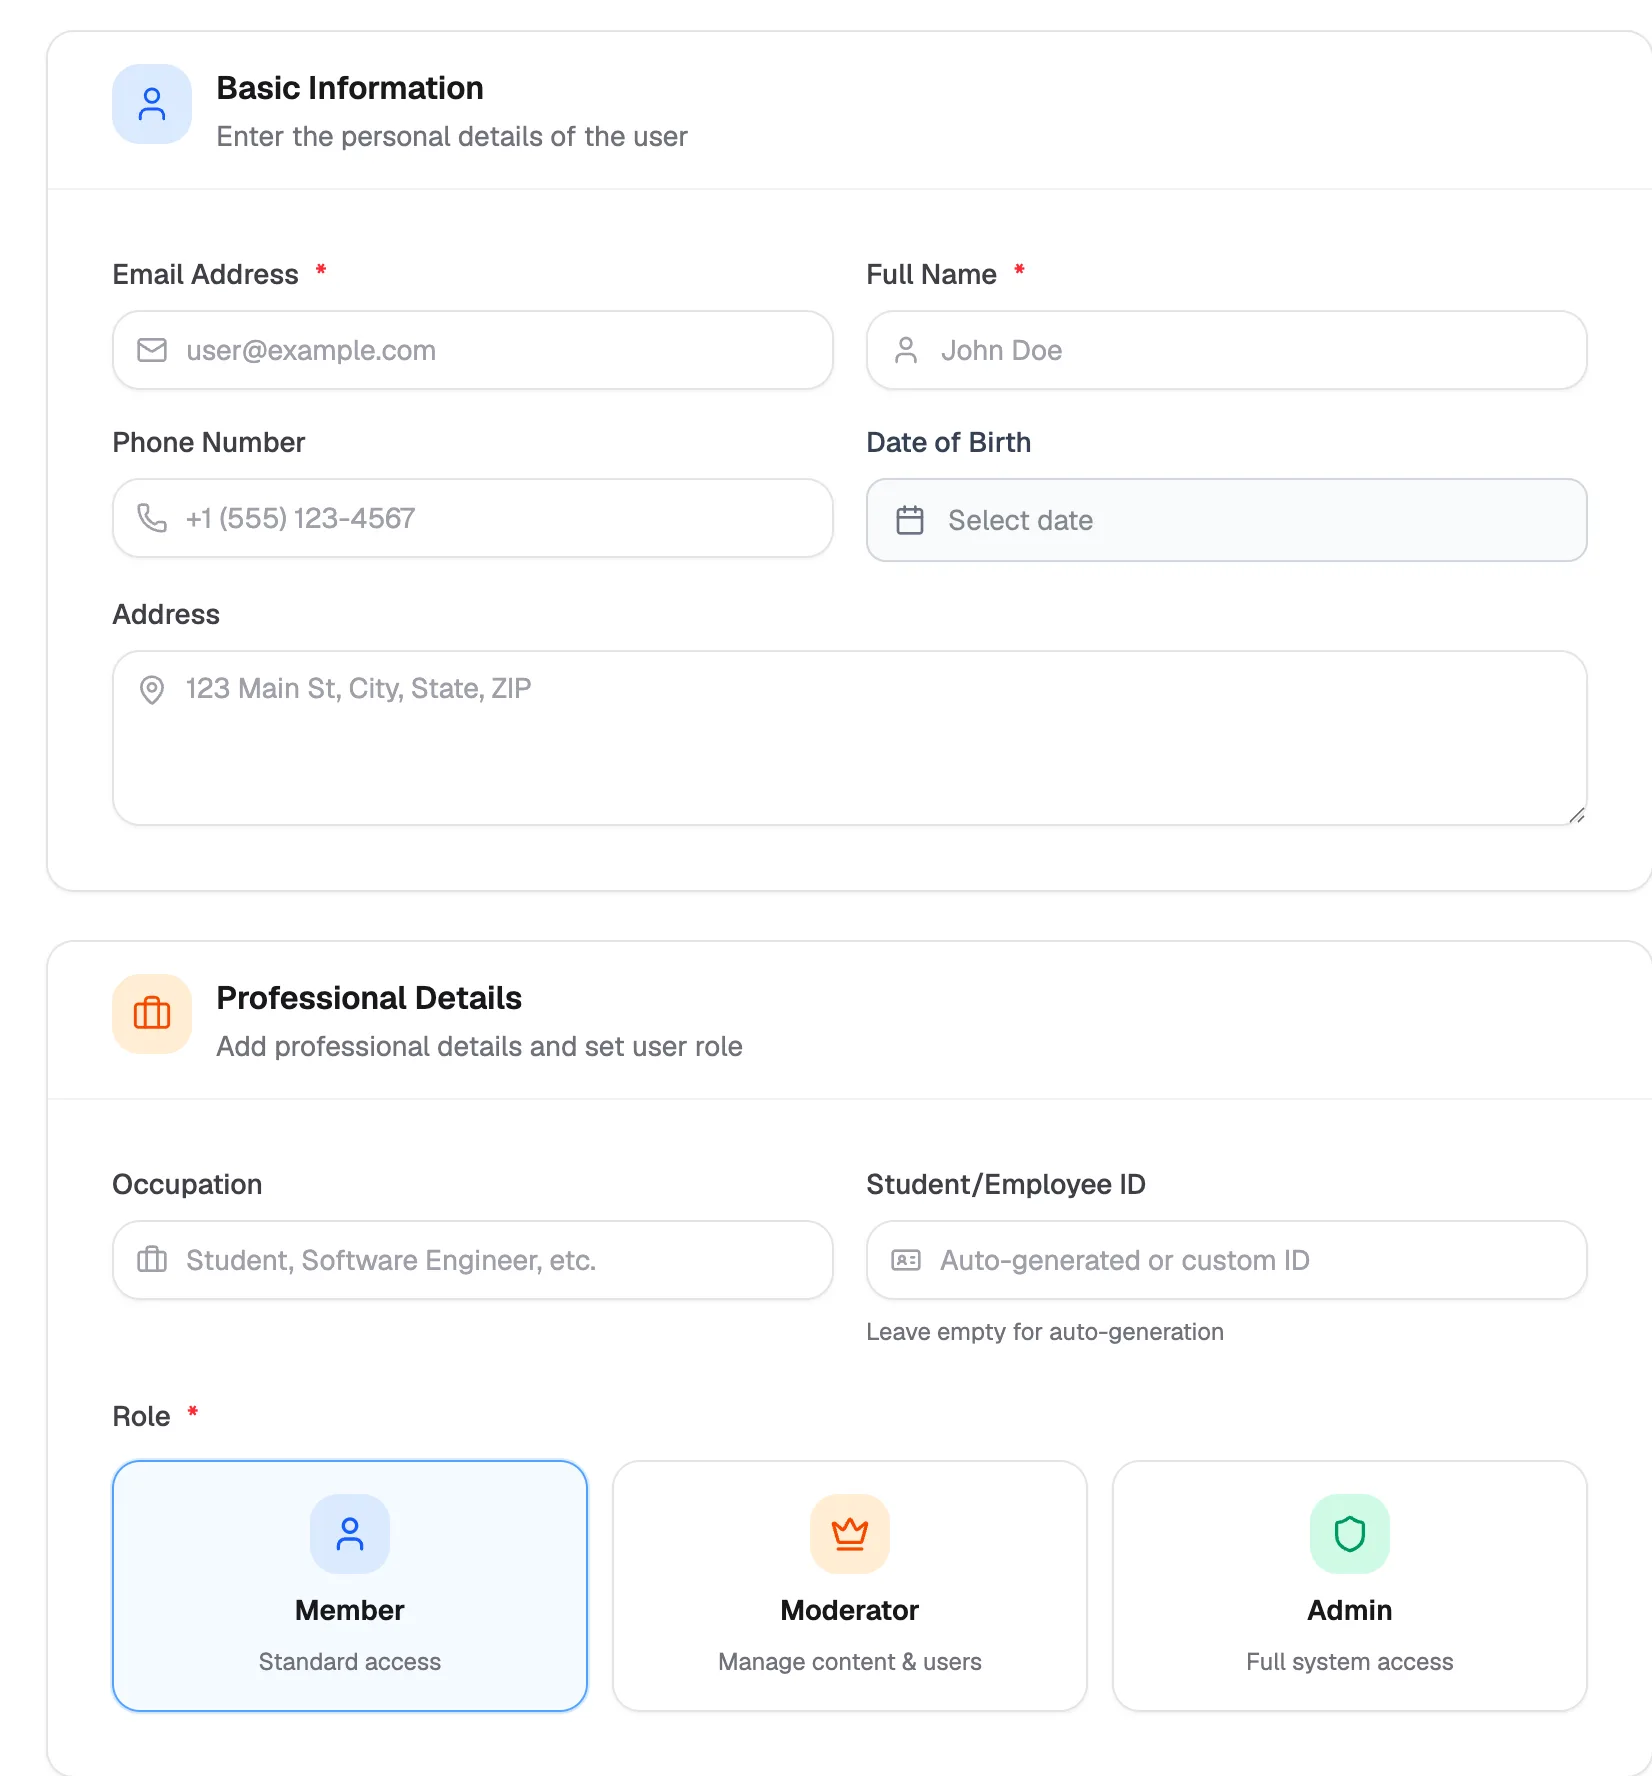Click the Address textarea resize handle
Viewport: 1652px width, 1776px height.
[1577, 815]
